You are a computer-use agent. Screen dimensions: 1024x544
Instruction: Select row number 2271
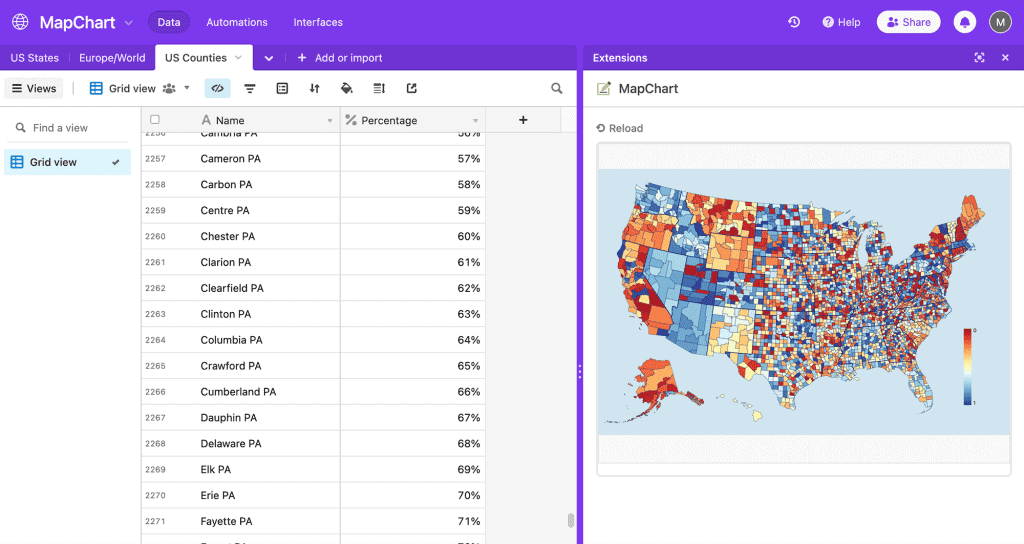155,521
